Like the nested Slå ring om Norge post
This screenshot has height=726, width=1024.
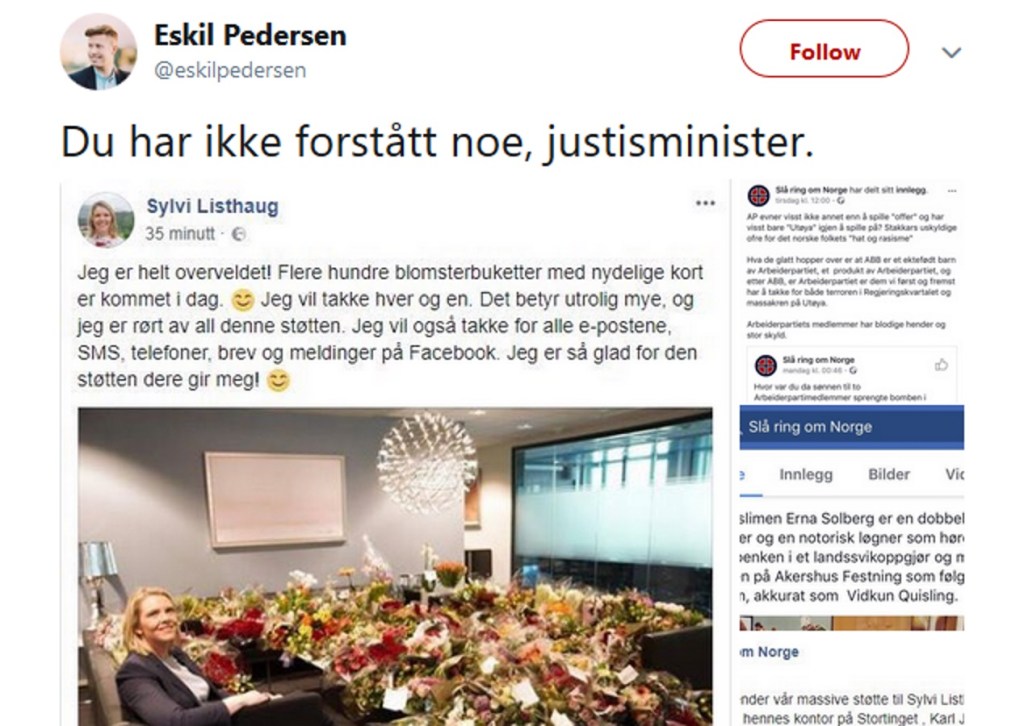coord(941,365)
